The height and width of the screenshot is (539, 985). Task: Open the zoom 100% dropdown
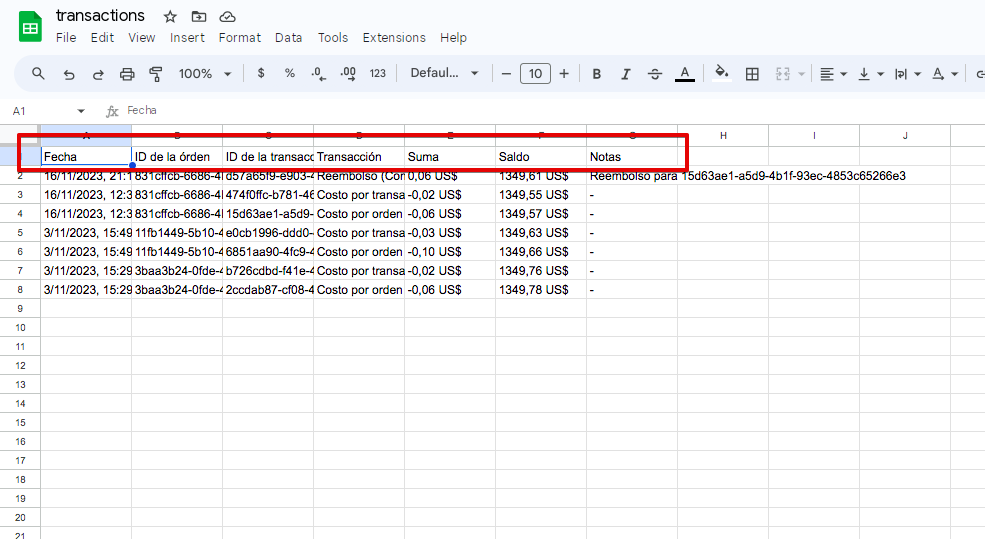pos(205,74)
